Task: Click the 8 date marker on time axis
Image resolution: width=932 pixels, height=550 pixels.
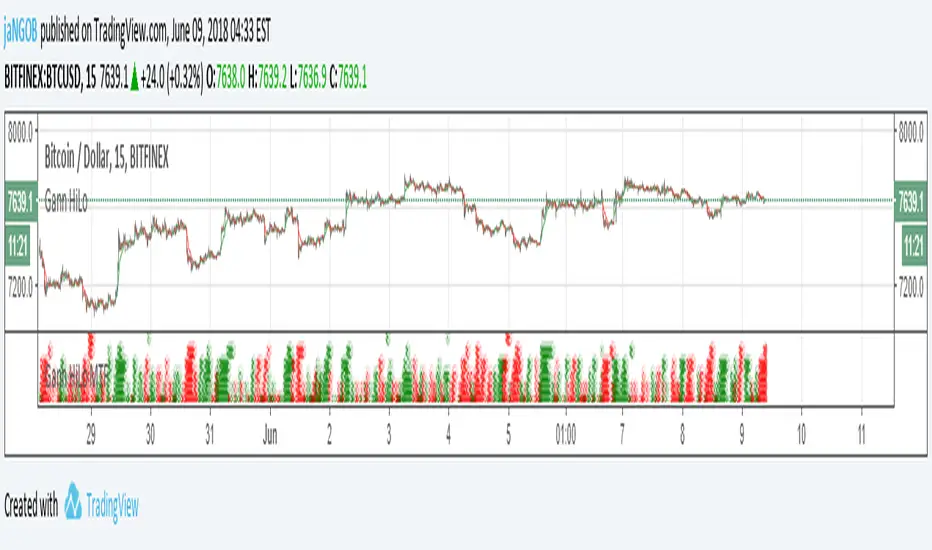Action: click(682, 435)
